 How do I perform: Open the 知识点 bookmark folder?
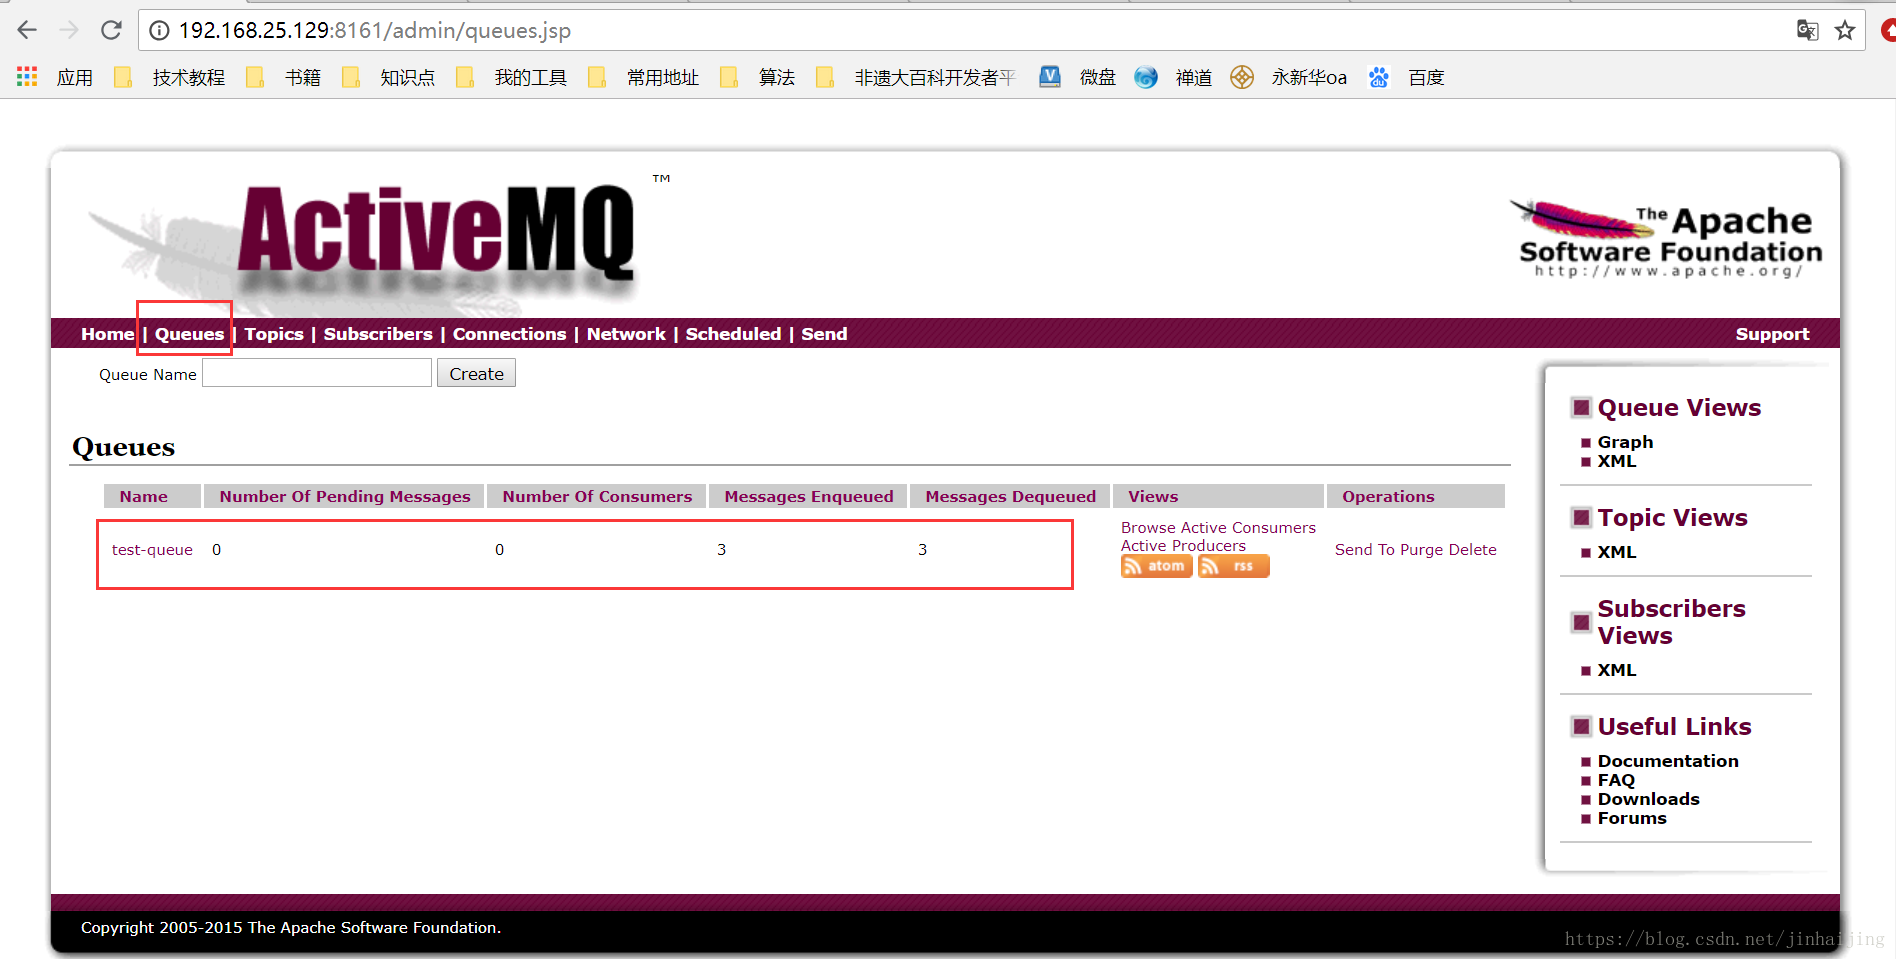388,77
